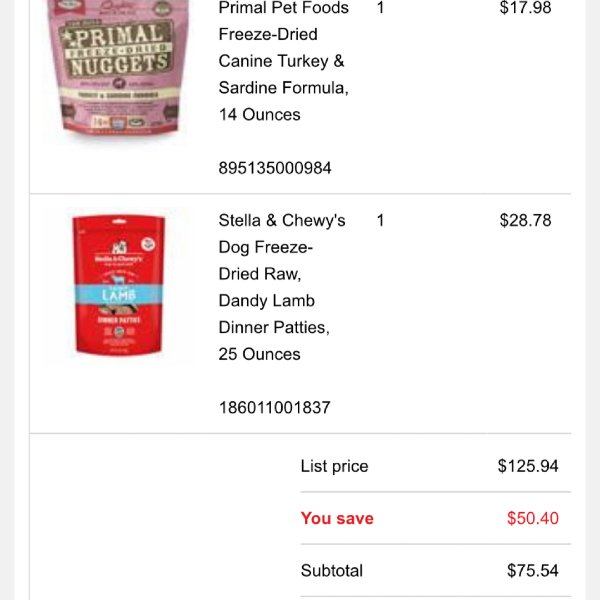The width and height of the screenshot is (600, 600).
Task: Click the Subtotal label
Action: [332, 571]
